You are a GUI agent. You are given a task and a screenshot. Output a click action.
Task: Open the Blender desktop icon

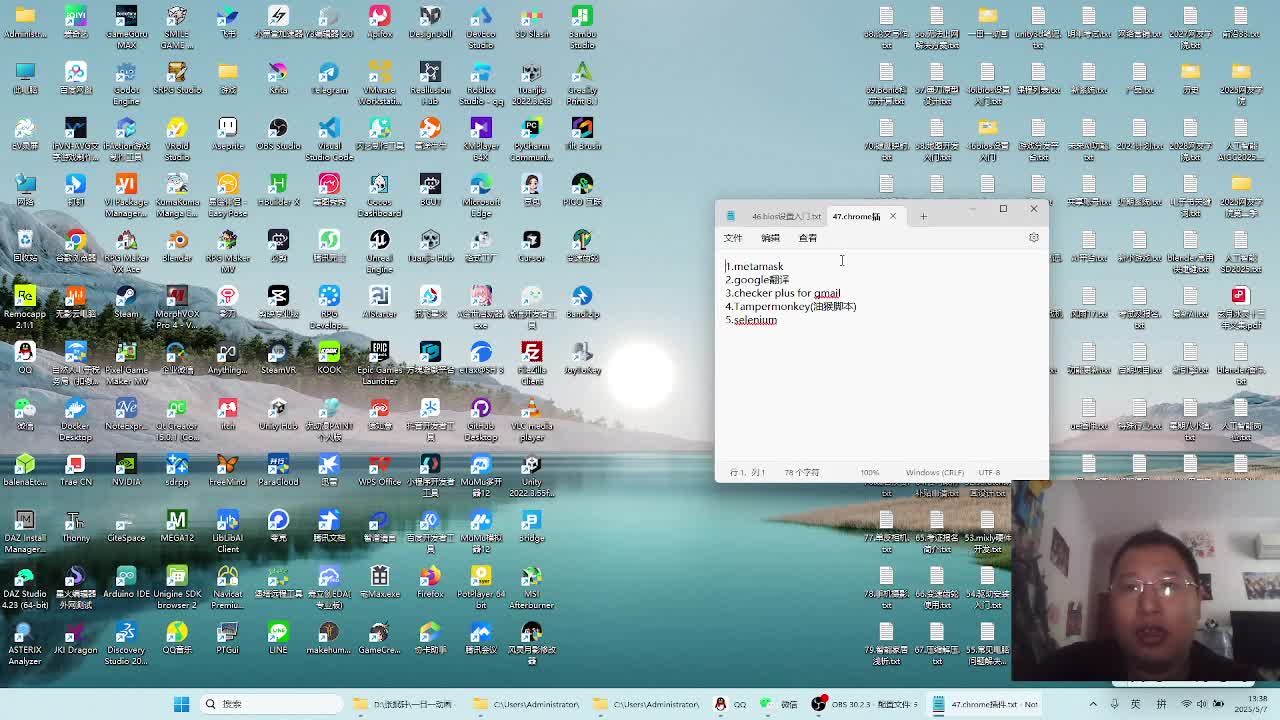[x=177, y=247]
